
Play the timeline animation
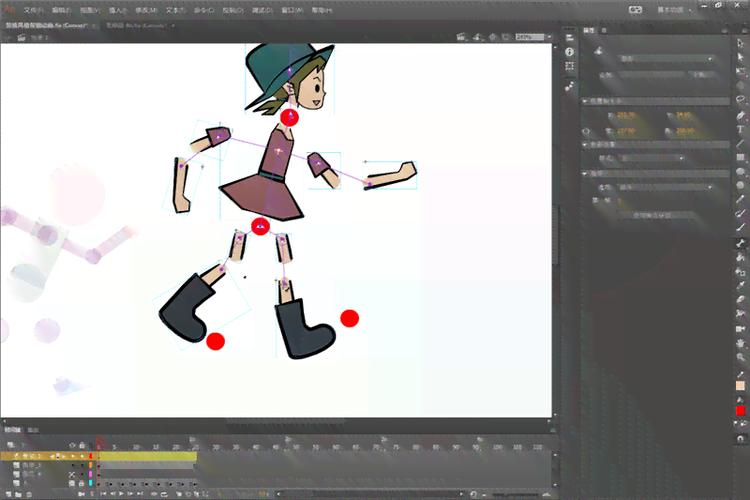(121, 494)
